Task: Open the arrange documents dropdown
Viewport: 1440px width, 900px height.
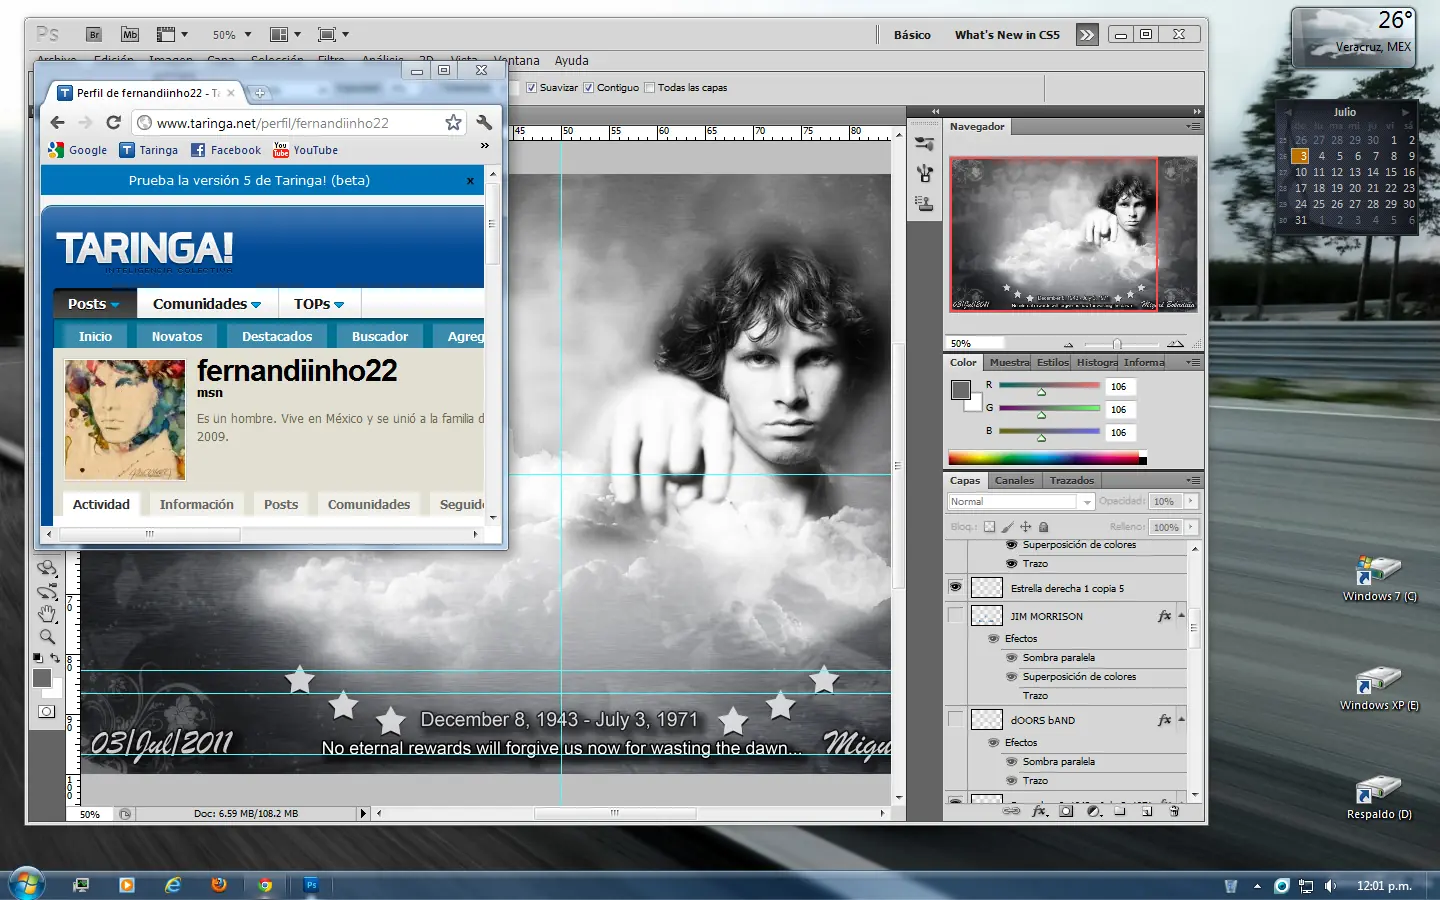Action: pyautogui.click(x=285, y=34)
